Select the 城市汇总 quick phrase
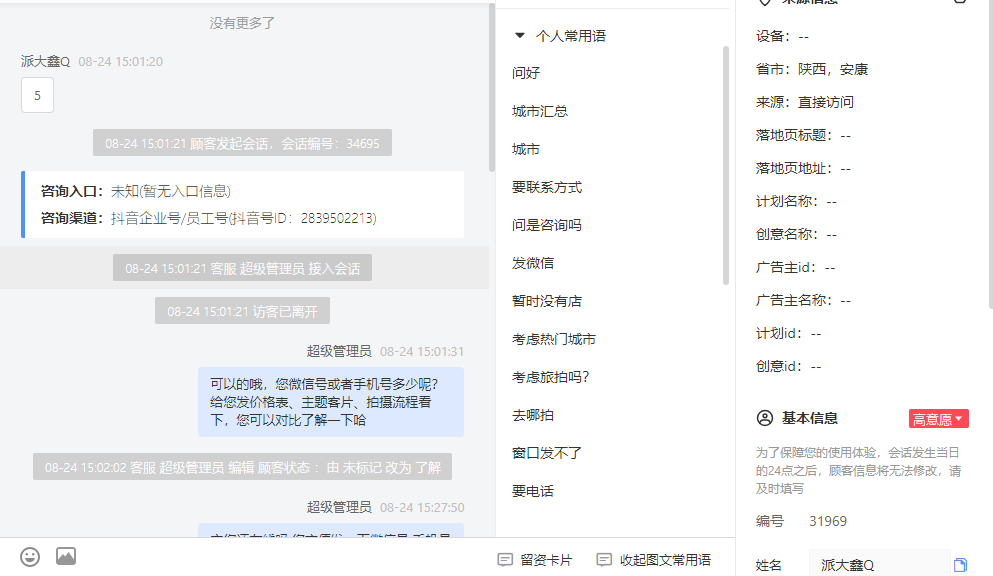 click(540, 111)
